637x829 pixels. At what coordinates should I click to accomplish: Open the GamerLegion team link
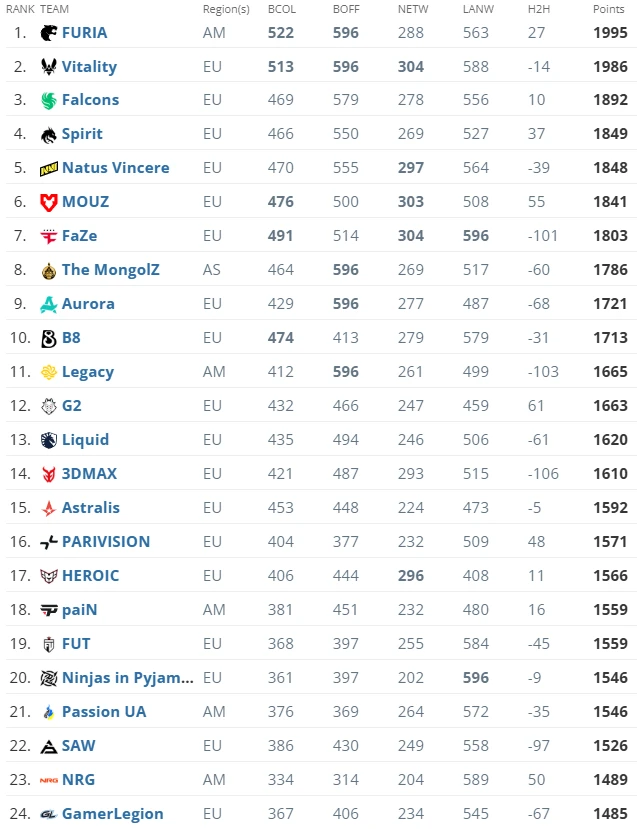tap(112, 814)
